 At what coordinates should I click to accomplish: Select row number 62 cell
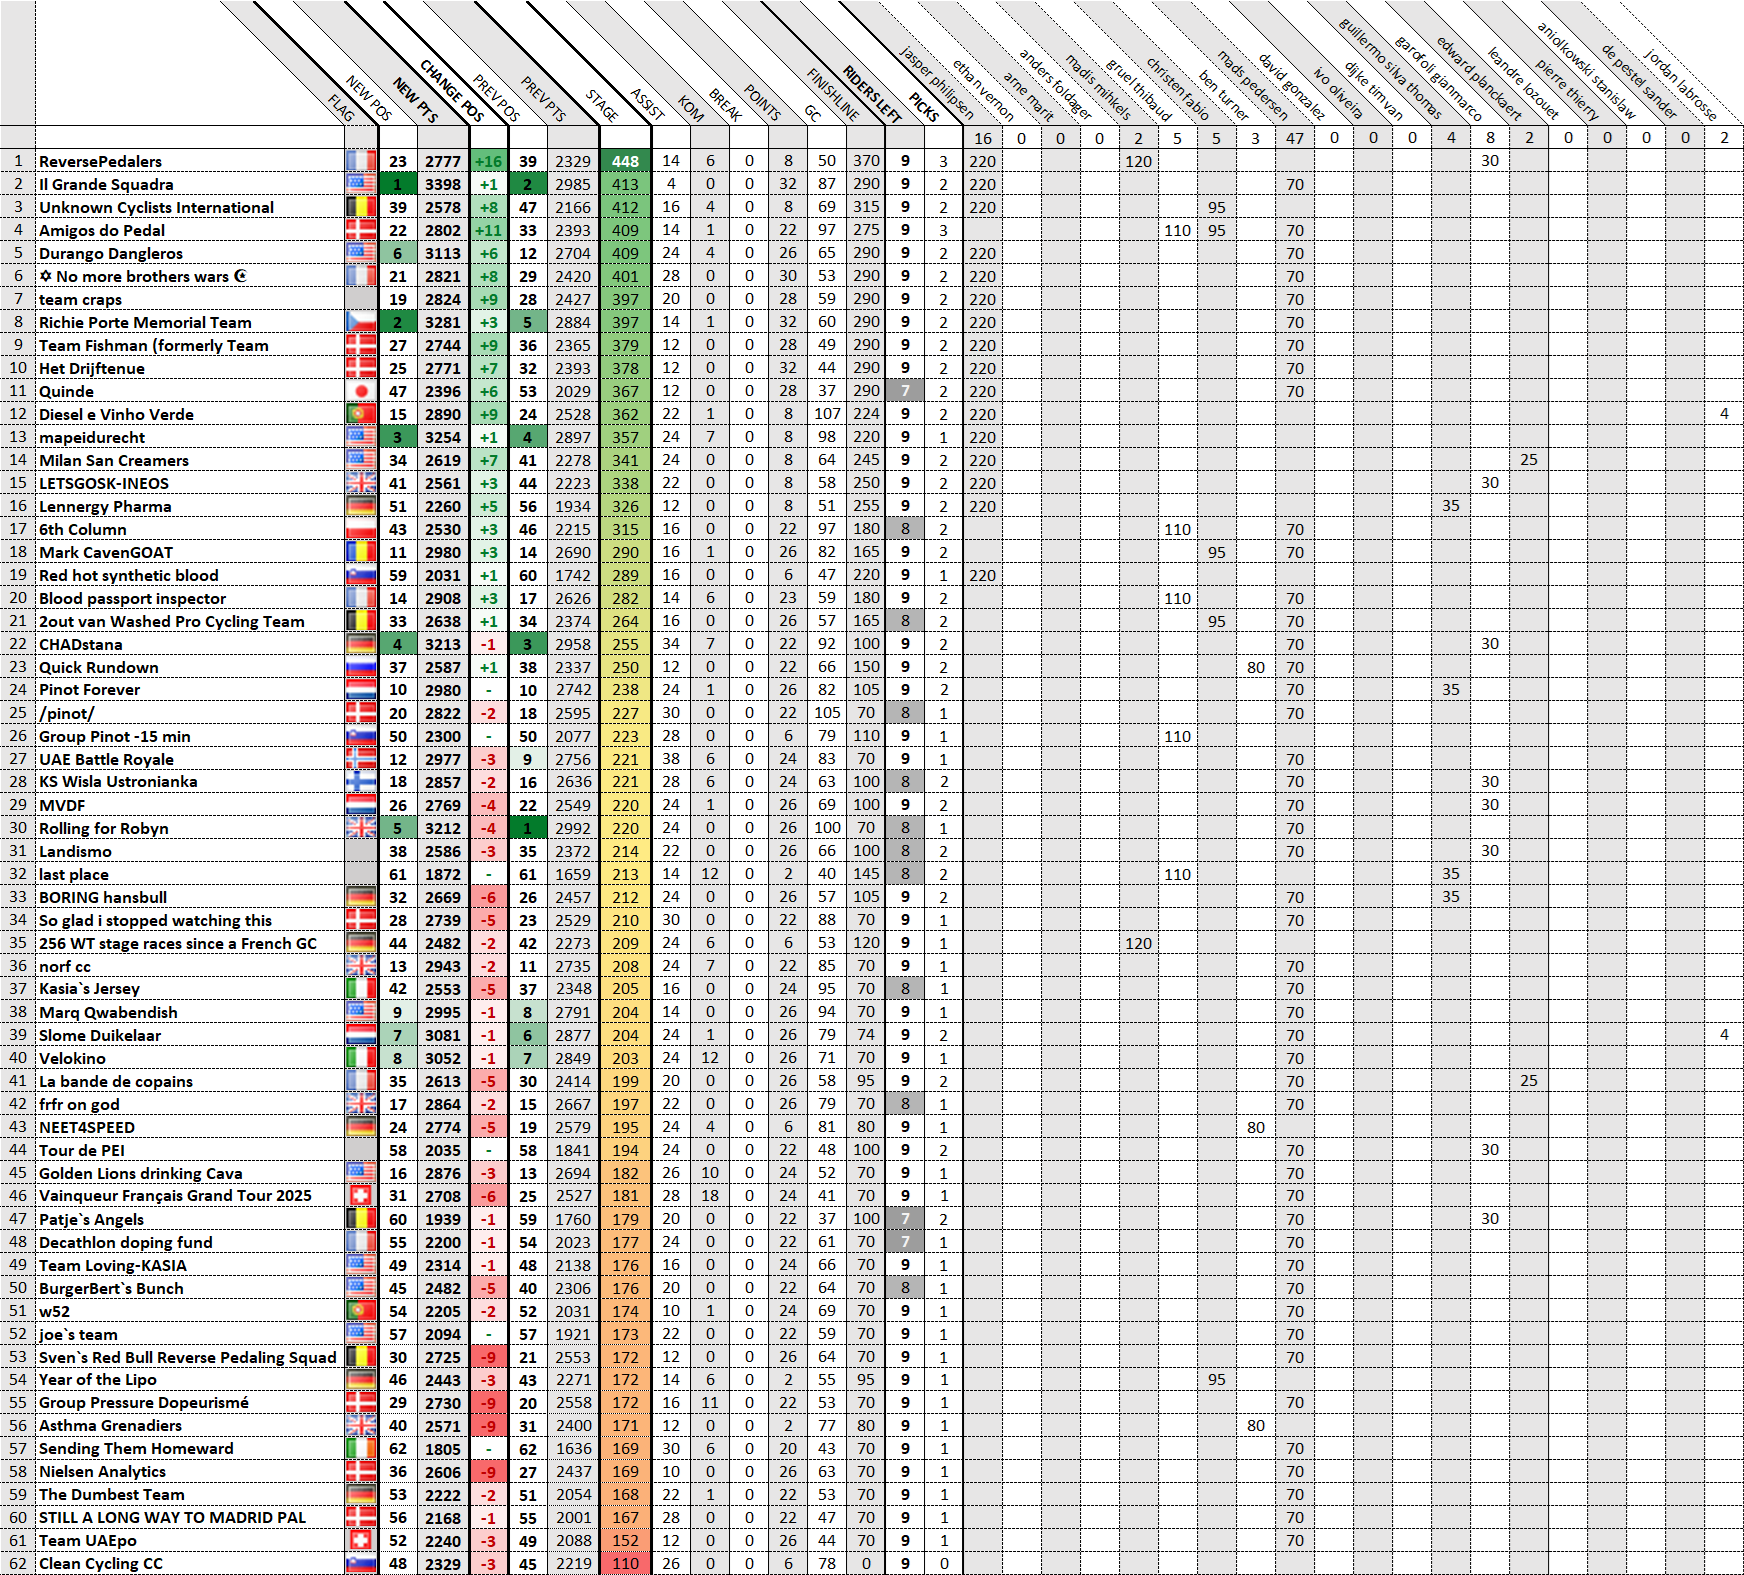18,1564
